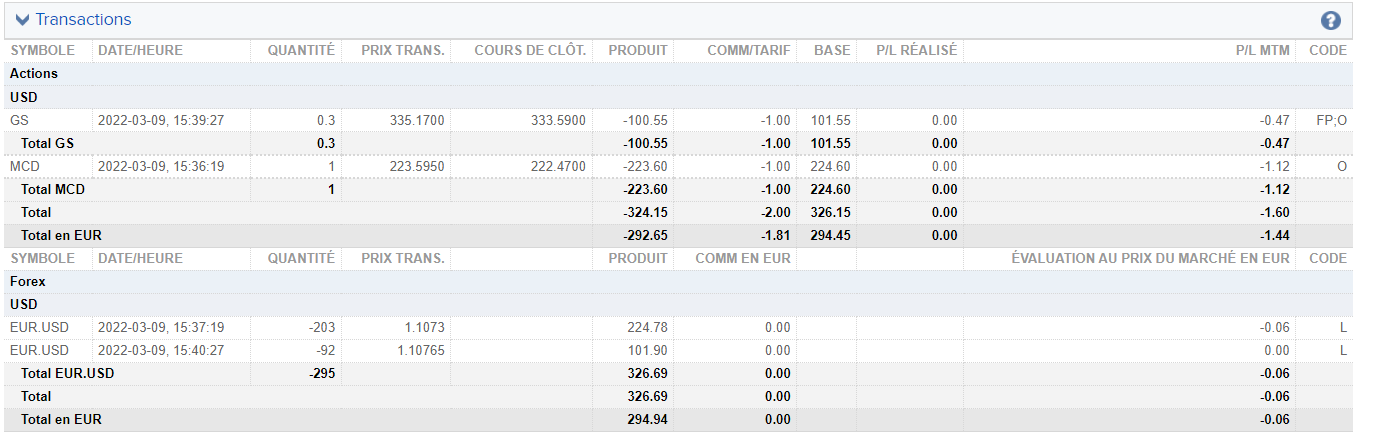
Task: Click the COMM/TARIF column header
Action: click(748, 50)
